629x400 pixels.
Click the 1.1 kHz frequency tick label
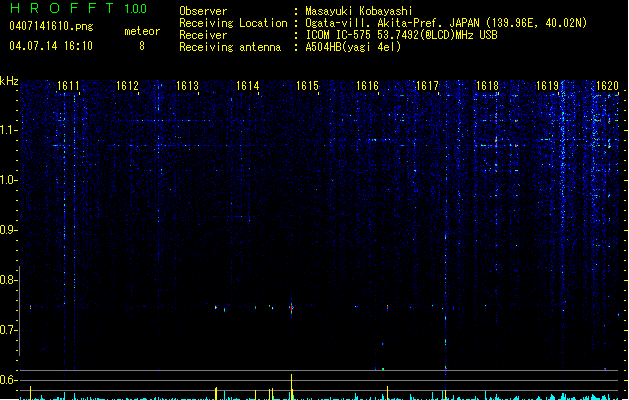coord(8,130)
